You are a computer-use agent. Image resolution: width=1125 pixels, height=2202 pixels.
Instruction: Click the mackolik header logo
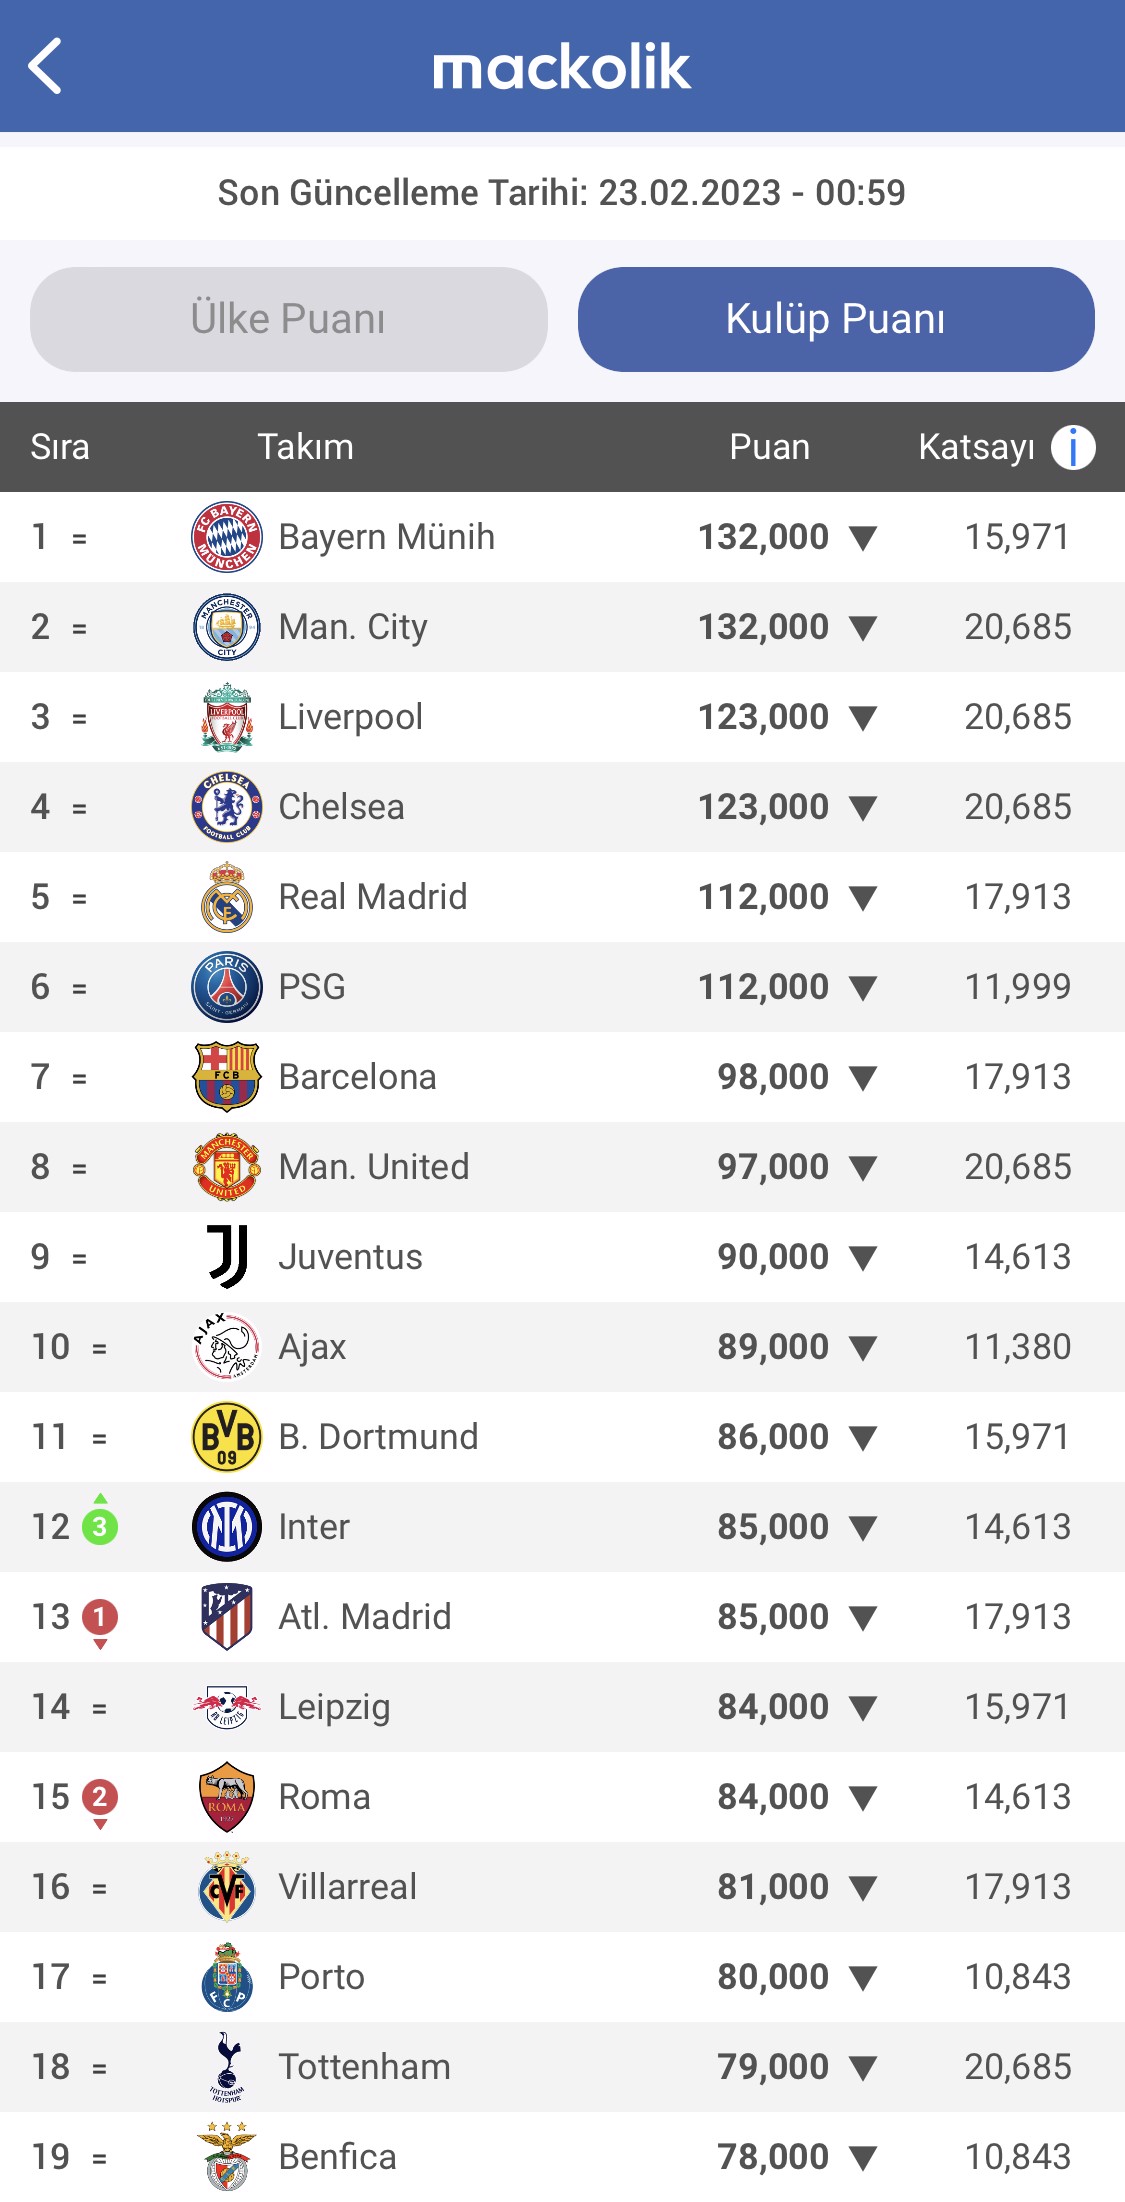(x=562, y=68)
